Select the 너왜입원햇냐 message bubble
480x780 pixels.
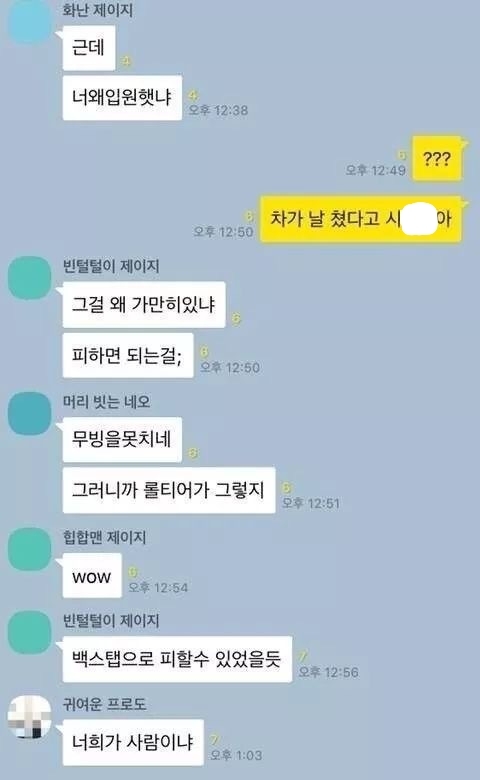[x=122, y=98]
